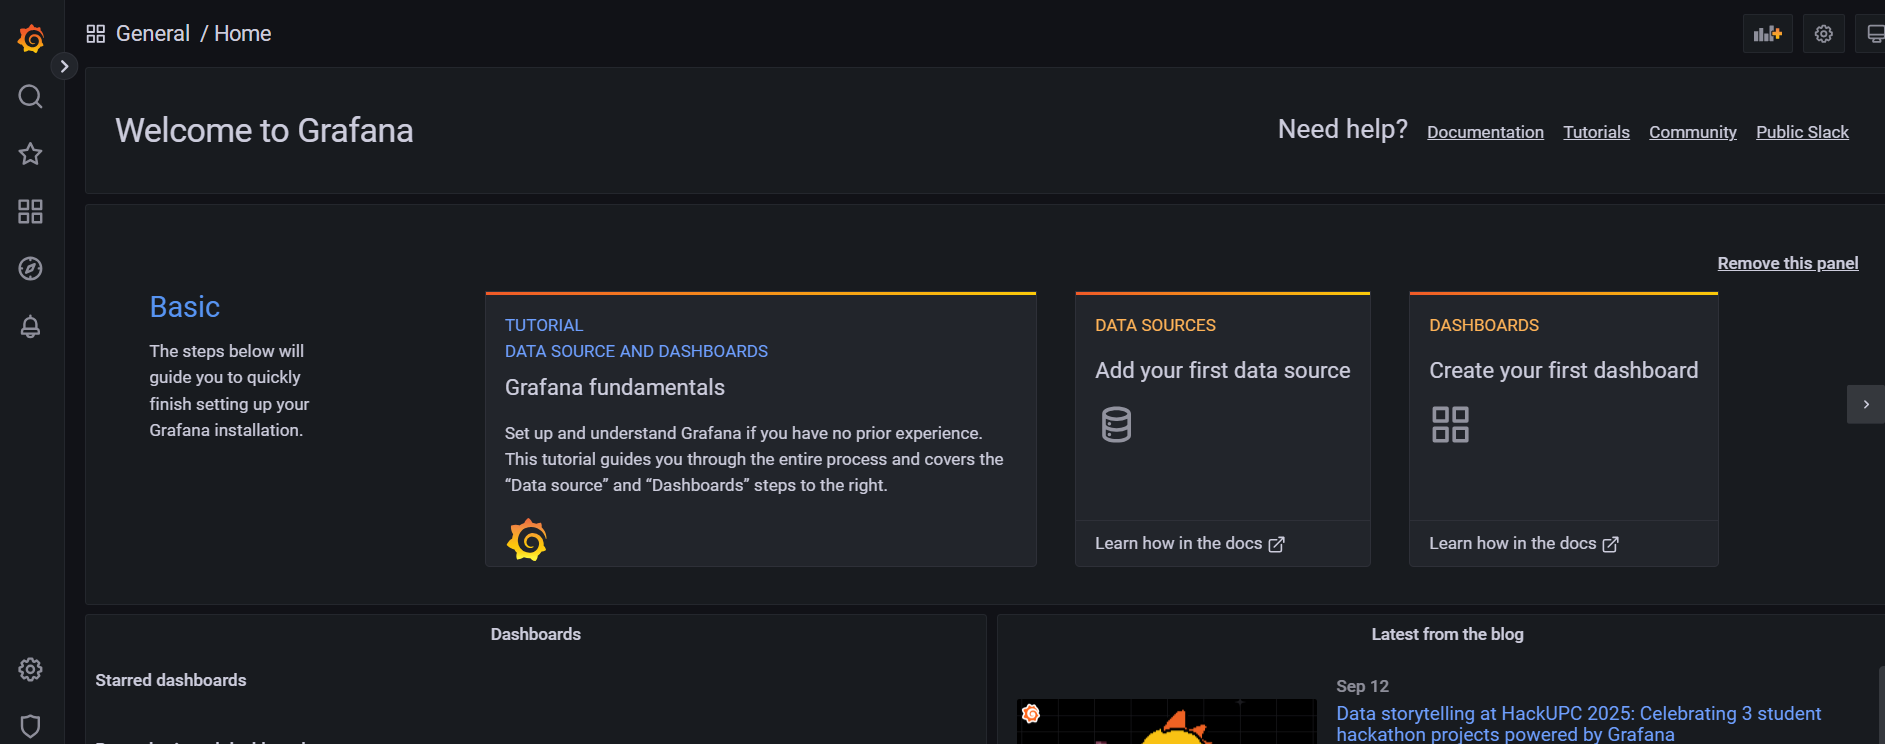Image resolution: width=1885 pixels, height=744 pixels.
Task: Click the database icon on data sources card
Action: (1116, 425)
